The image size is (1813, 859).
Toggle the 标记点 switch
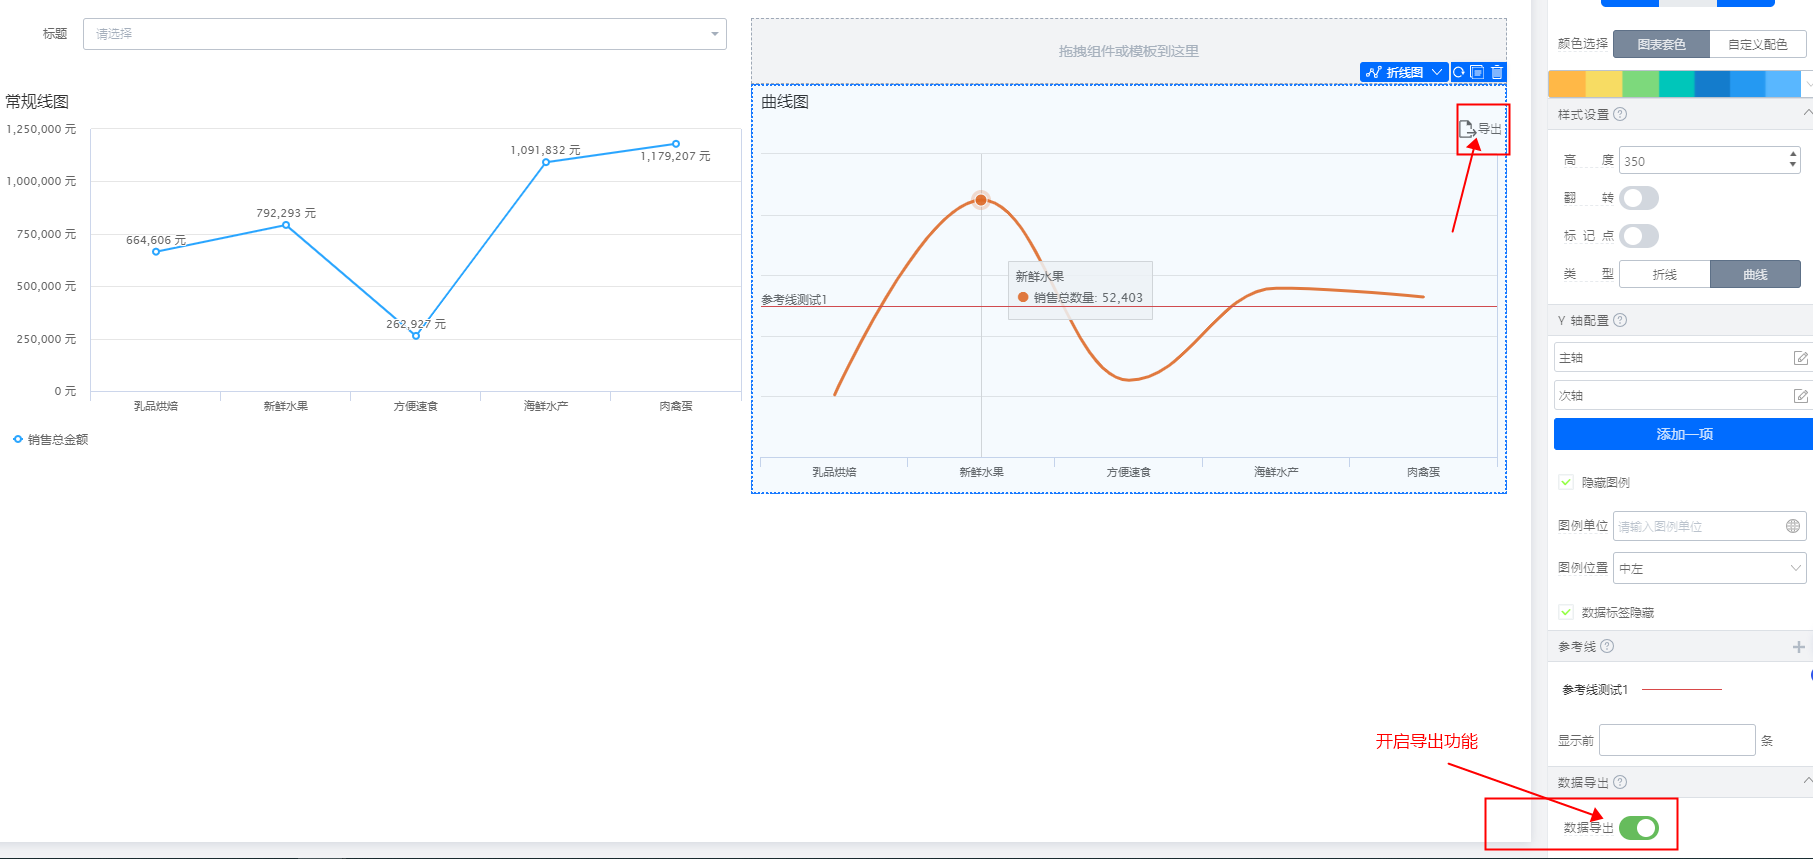[x=1639, y=236]
